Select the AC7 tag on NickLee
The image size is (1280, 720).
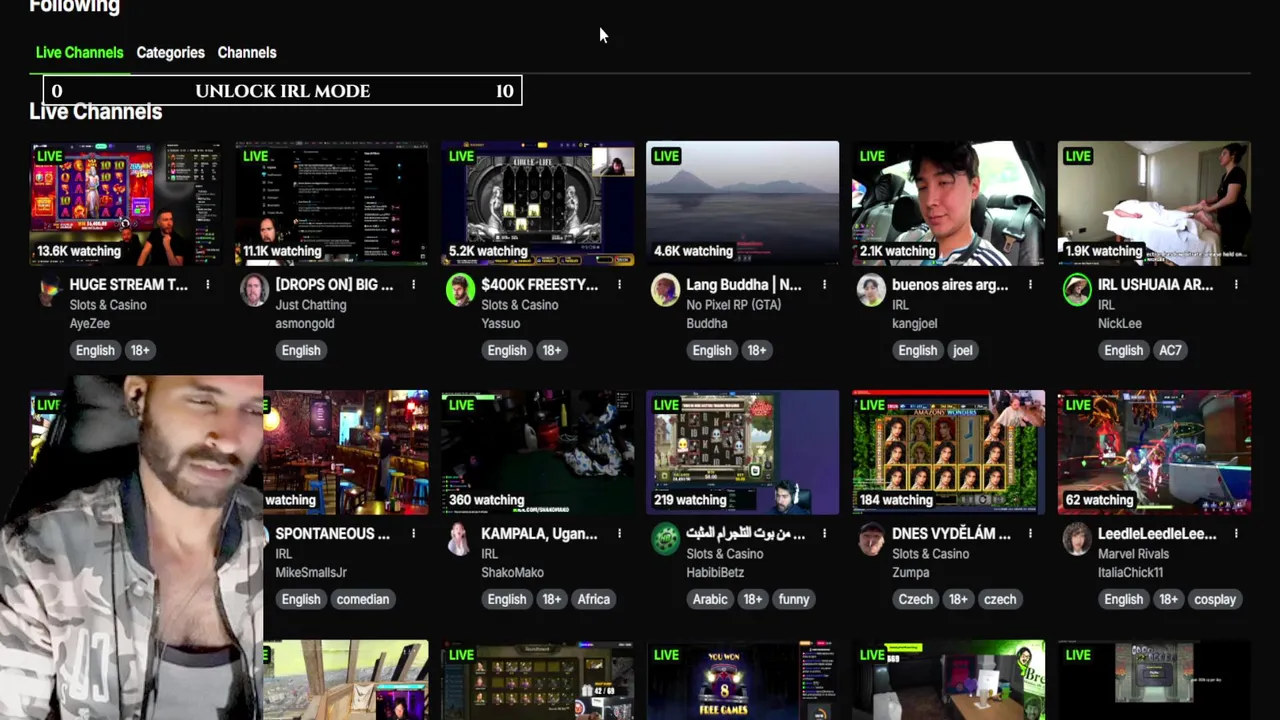[x=1170, y=350]
